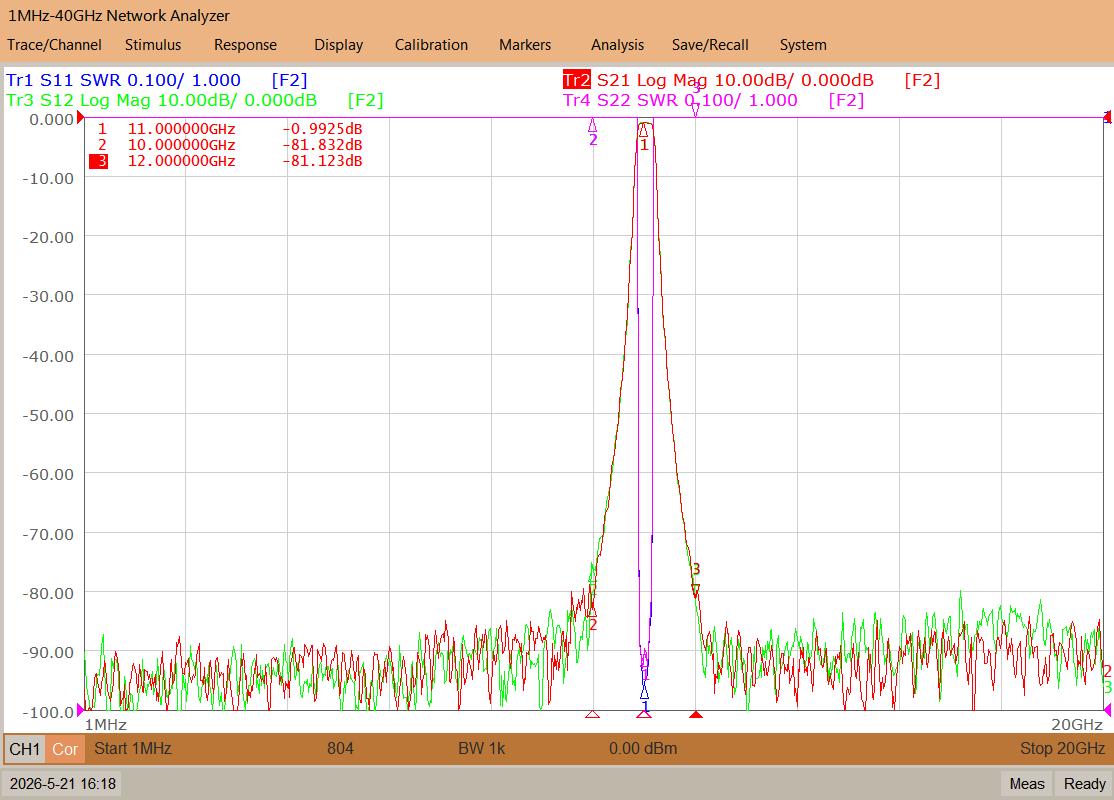
Task: Click the Meas status button
Action: pyautogui.click(x=1027, y=784)
